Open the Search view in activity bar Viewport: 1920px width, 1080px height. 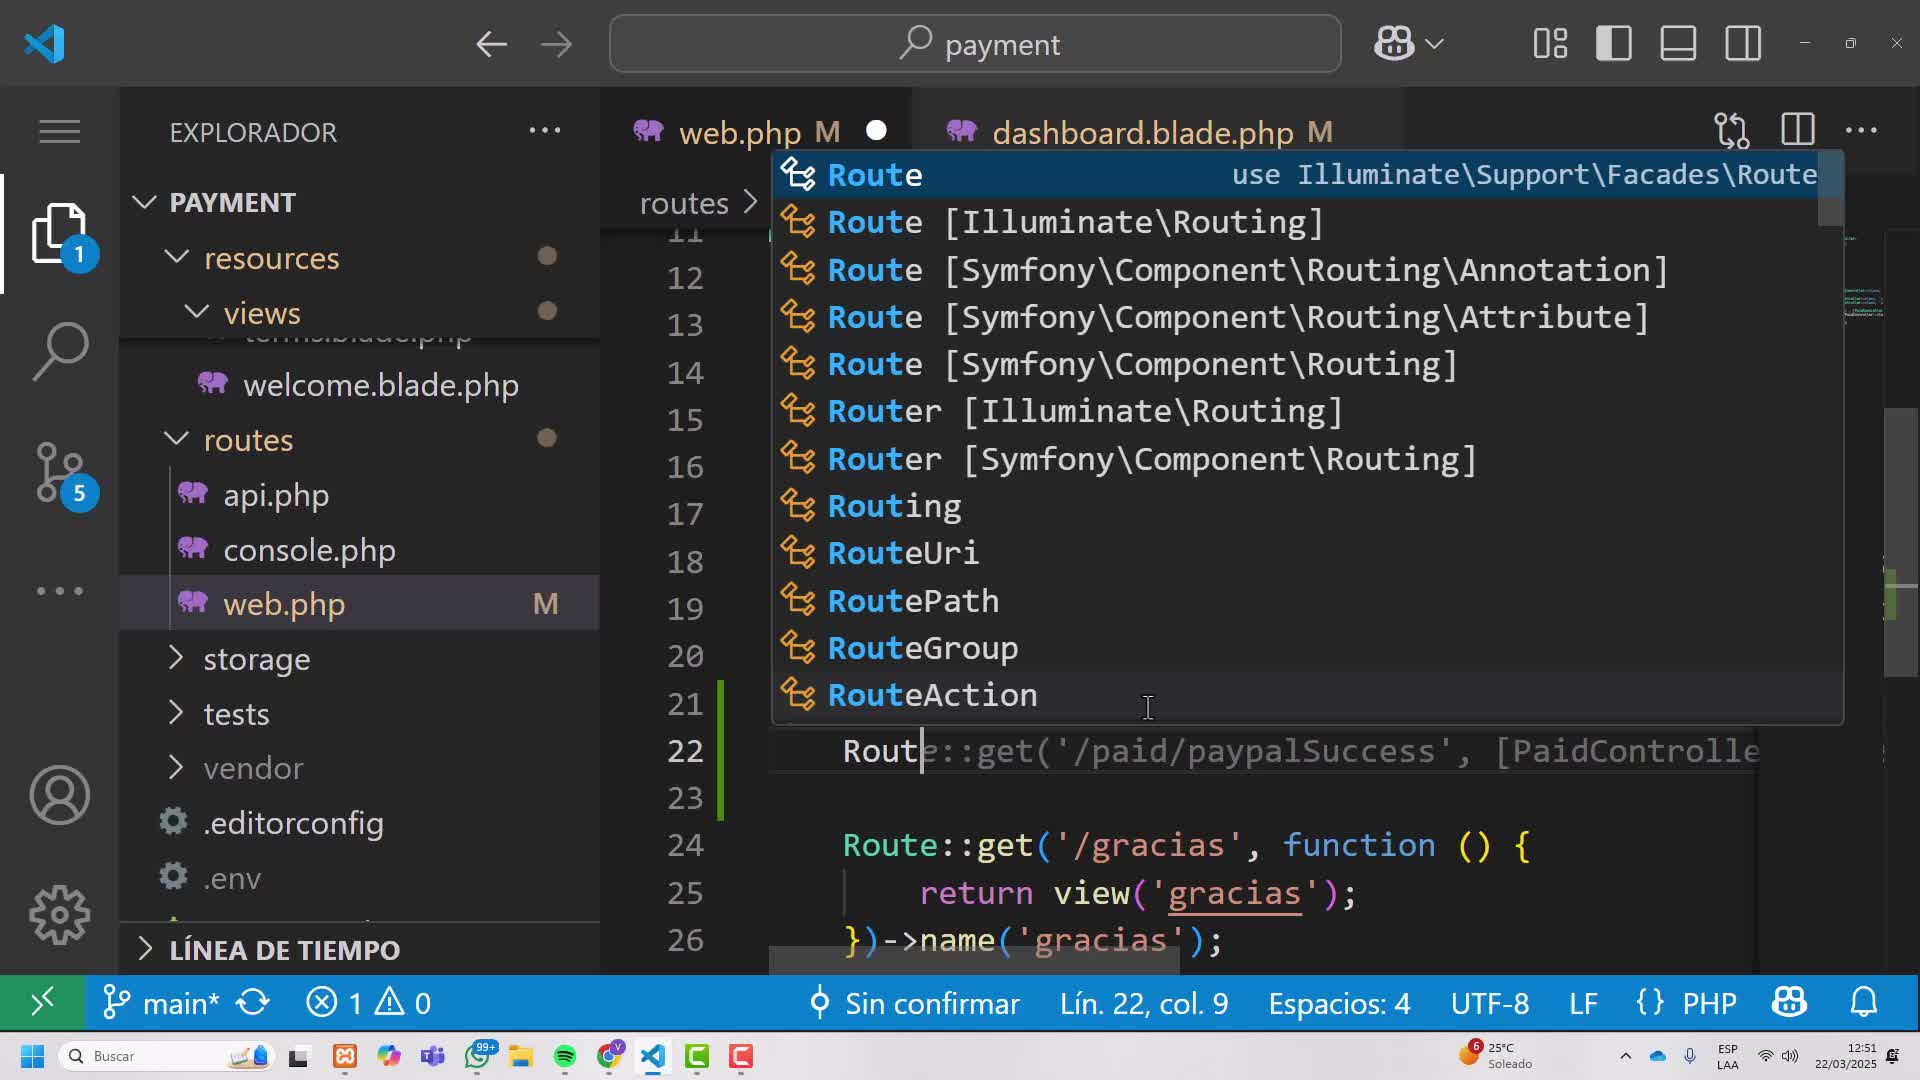point(60,350)
